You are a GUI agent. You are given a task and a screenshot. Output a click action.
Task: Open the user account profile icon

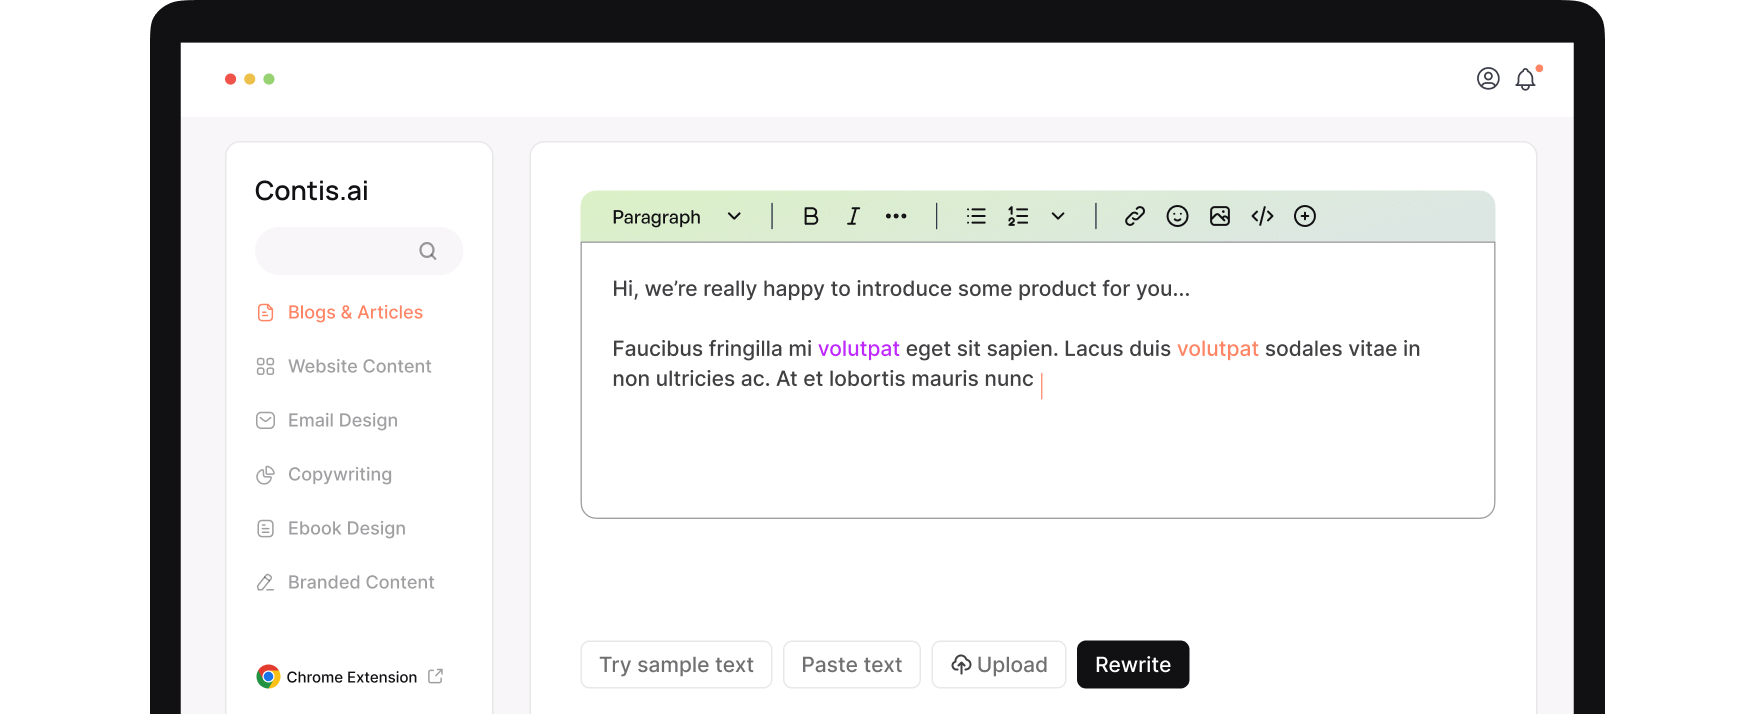coord(1488,79)
